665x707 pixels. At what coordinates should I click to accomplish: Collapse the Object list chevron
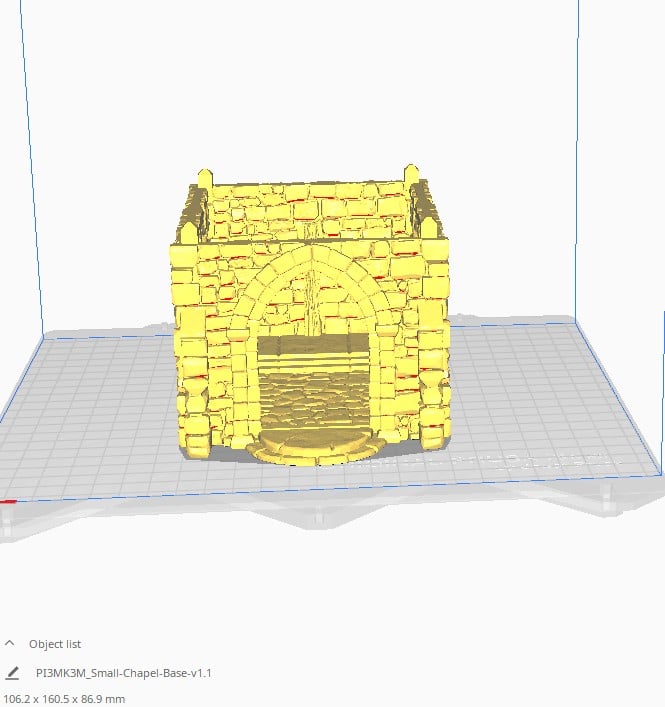click(10, 644)
